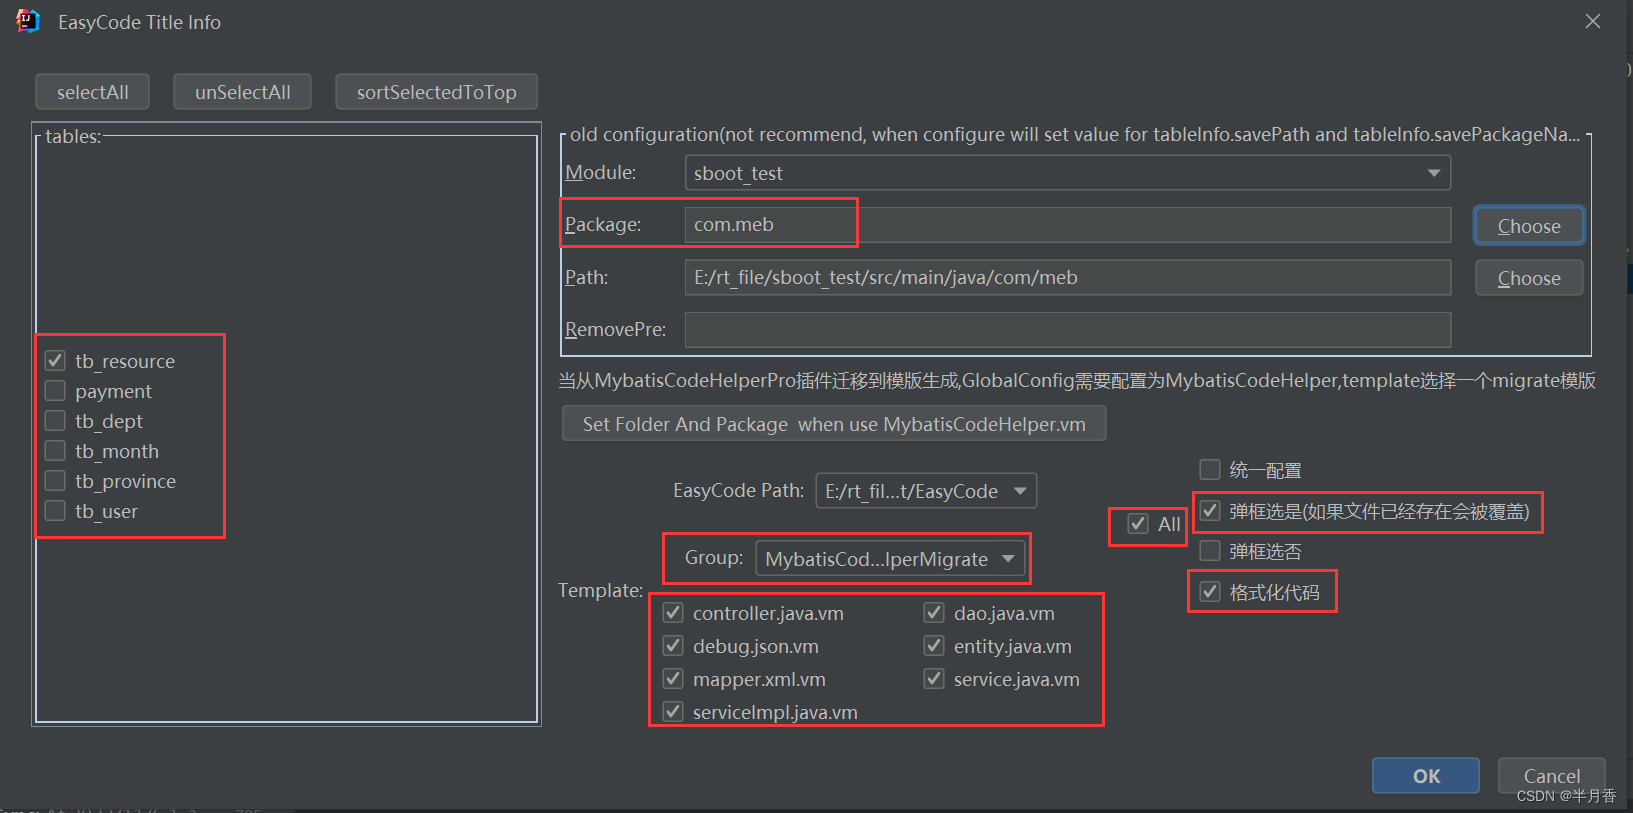This screenshot has width=1633, height=813.
Task: Click the 'tables:' panel label
Action: tap(73, 136)
